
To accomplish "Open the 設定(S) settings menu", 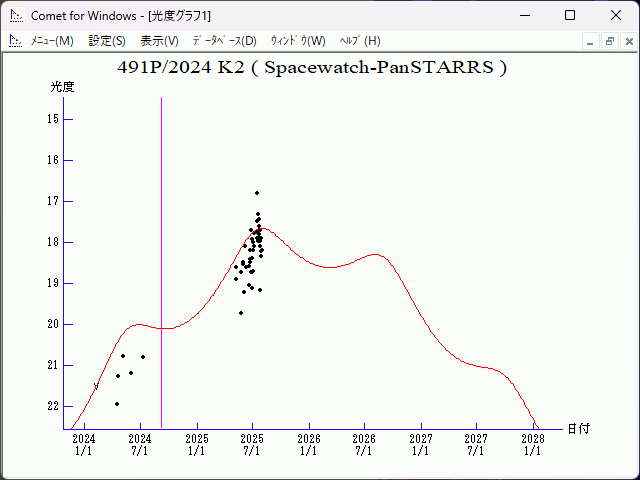I will (107, 41).
